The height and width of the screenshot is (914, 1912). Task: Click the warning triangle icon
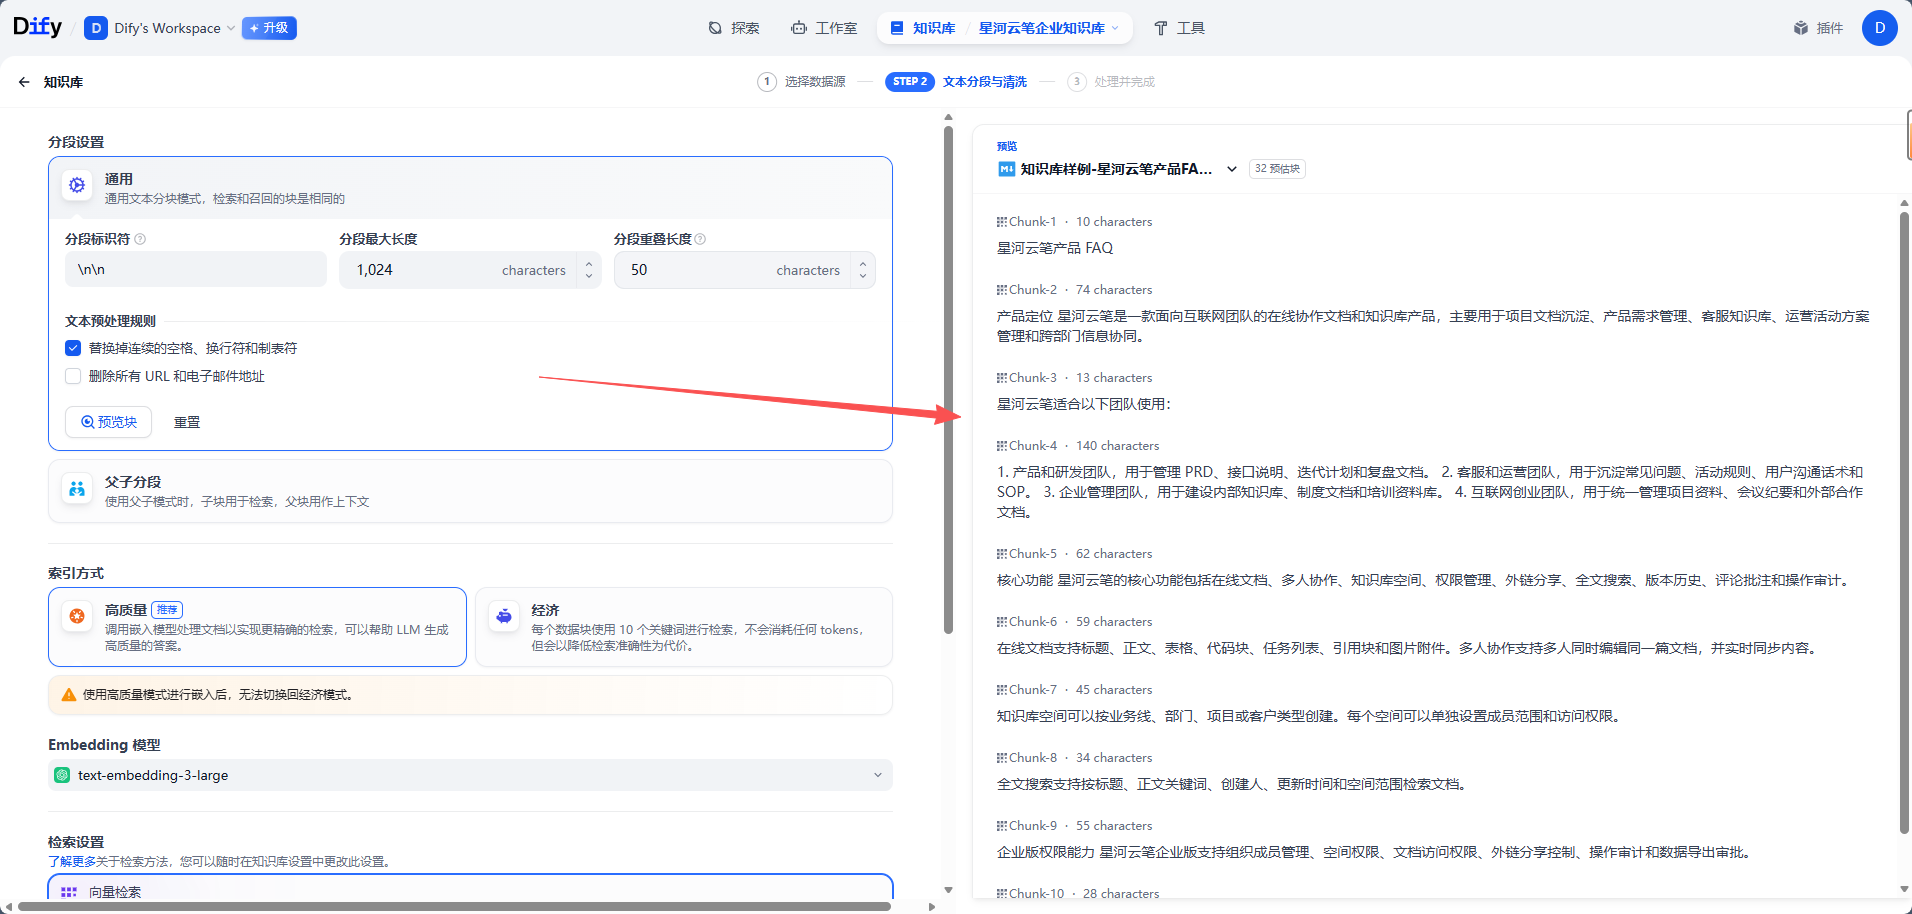(x=69, y=695)
